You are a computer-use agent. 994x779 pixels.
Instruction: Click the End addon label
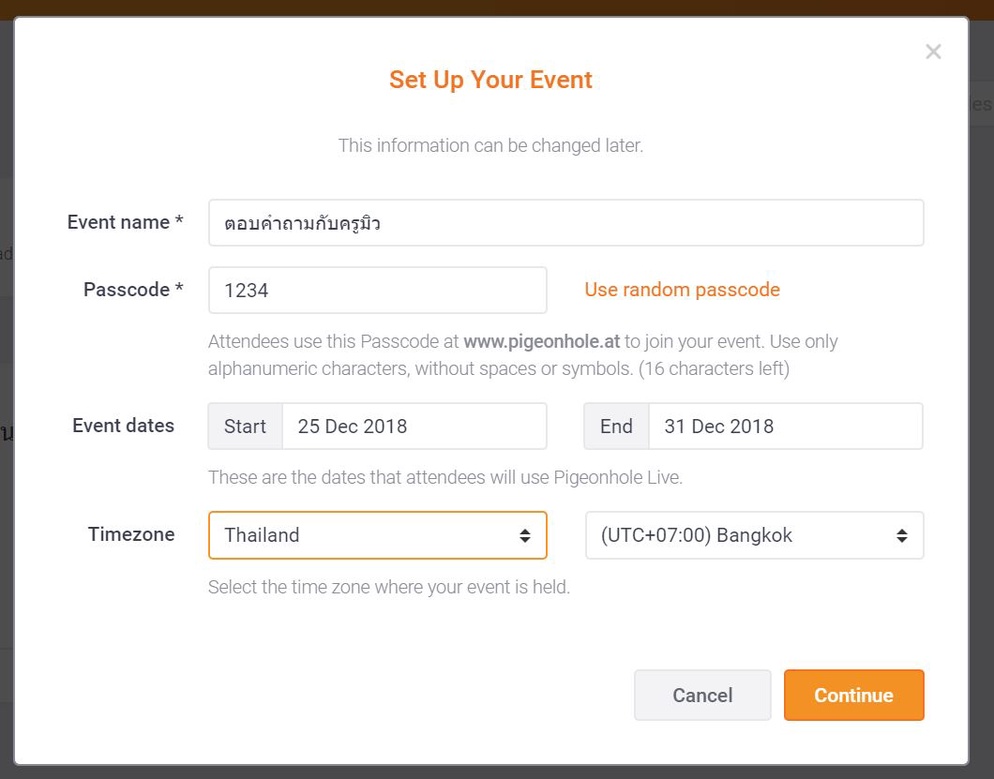point(616,426)
